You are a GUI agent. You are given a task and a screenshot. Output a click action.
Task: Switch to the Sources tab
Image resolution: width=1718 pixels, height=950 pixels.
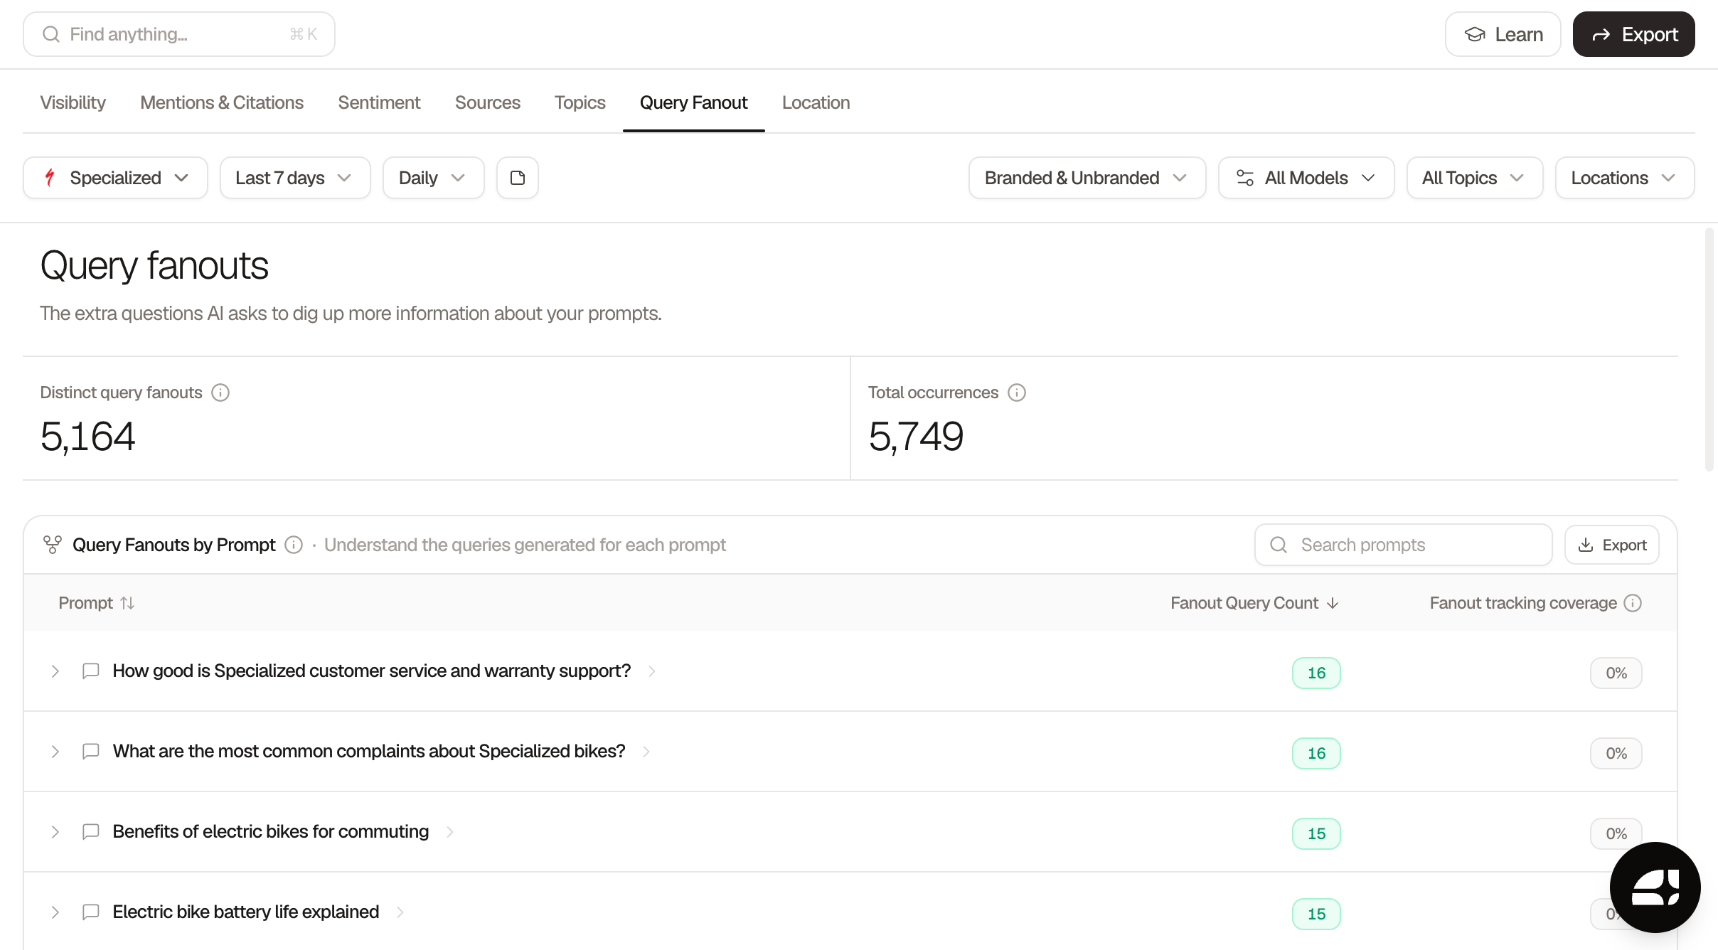click(488, 103)
